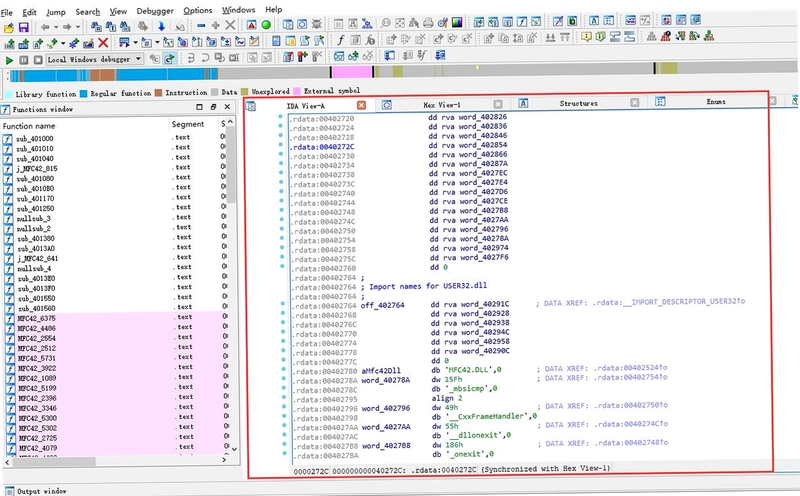The image size is (800, 496).
Task: Close the Functions window panel
Action: [227, 107]
